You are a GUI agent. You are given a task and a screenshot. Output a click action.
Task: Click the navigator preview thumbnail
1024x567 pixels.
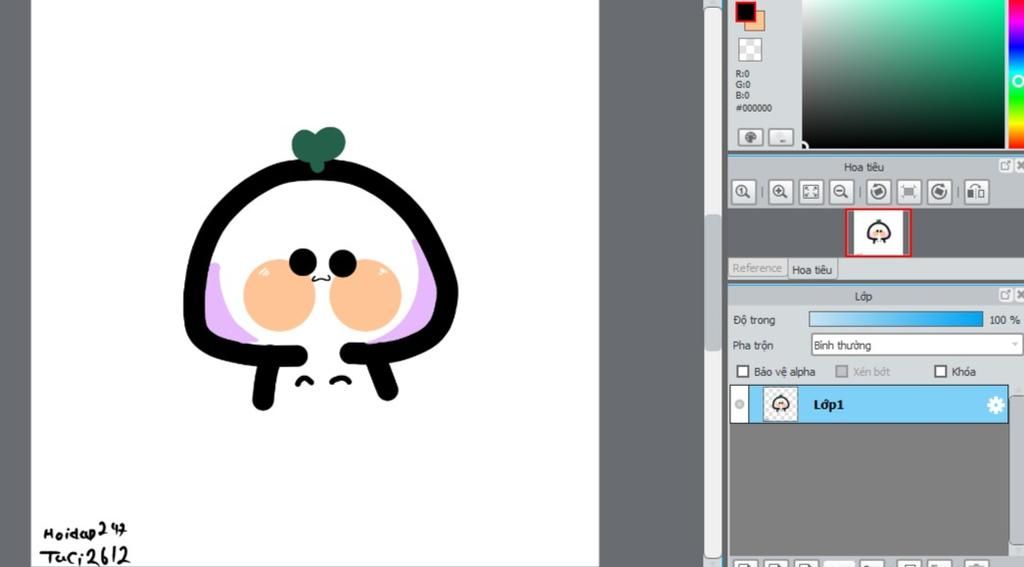pos(878,233)
